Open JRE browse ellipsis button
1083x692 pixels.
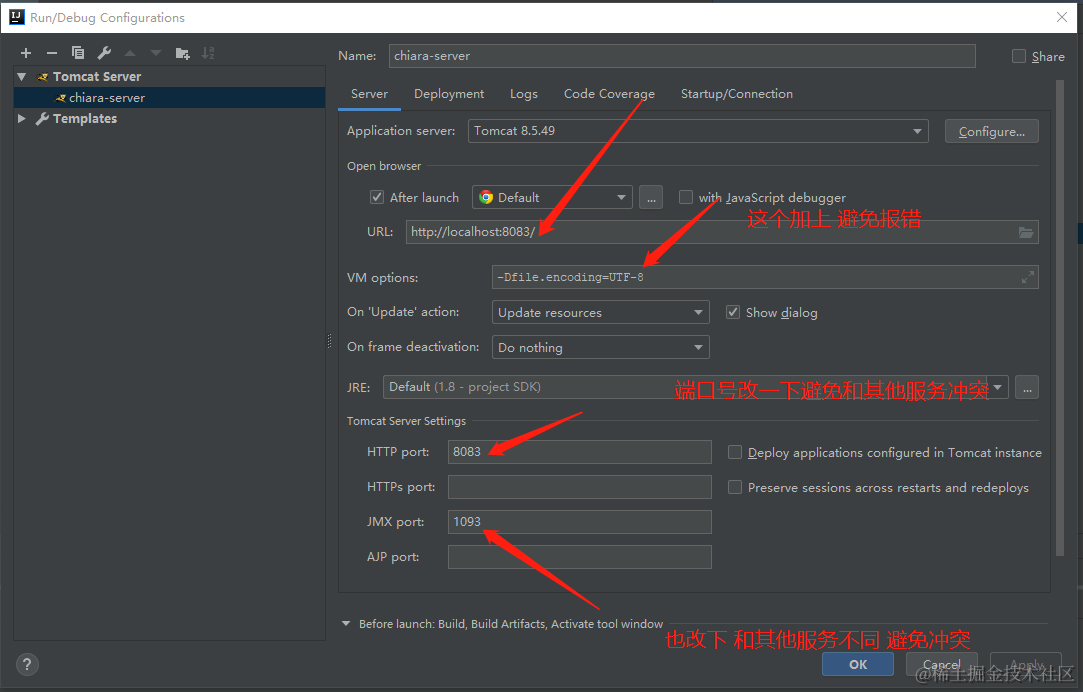tap(1027, 387)
